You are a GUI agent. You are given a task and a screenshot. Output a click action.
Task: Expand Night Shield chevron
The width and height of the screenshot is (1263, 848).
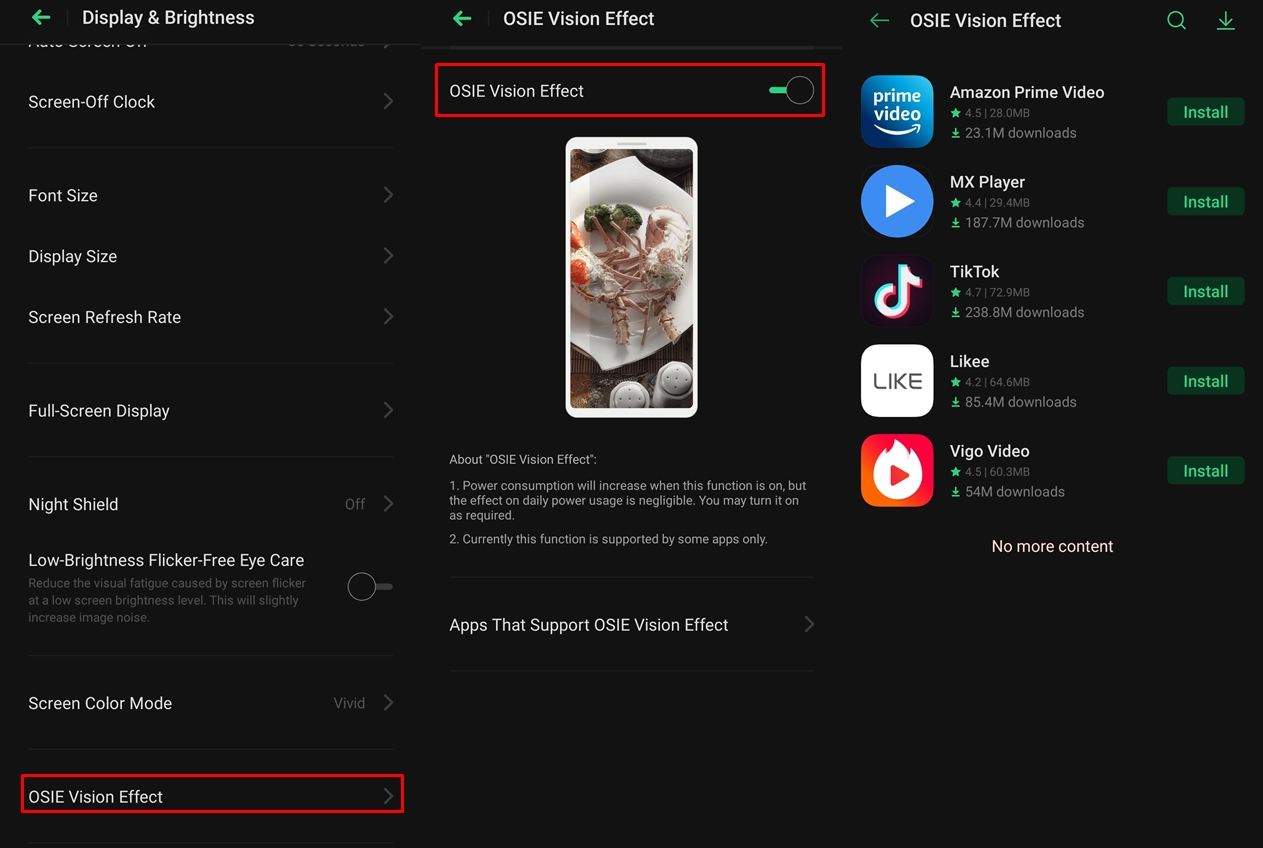pyautogui.click(x=388, y=504)
